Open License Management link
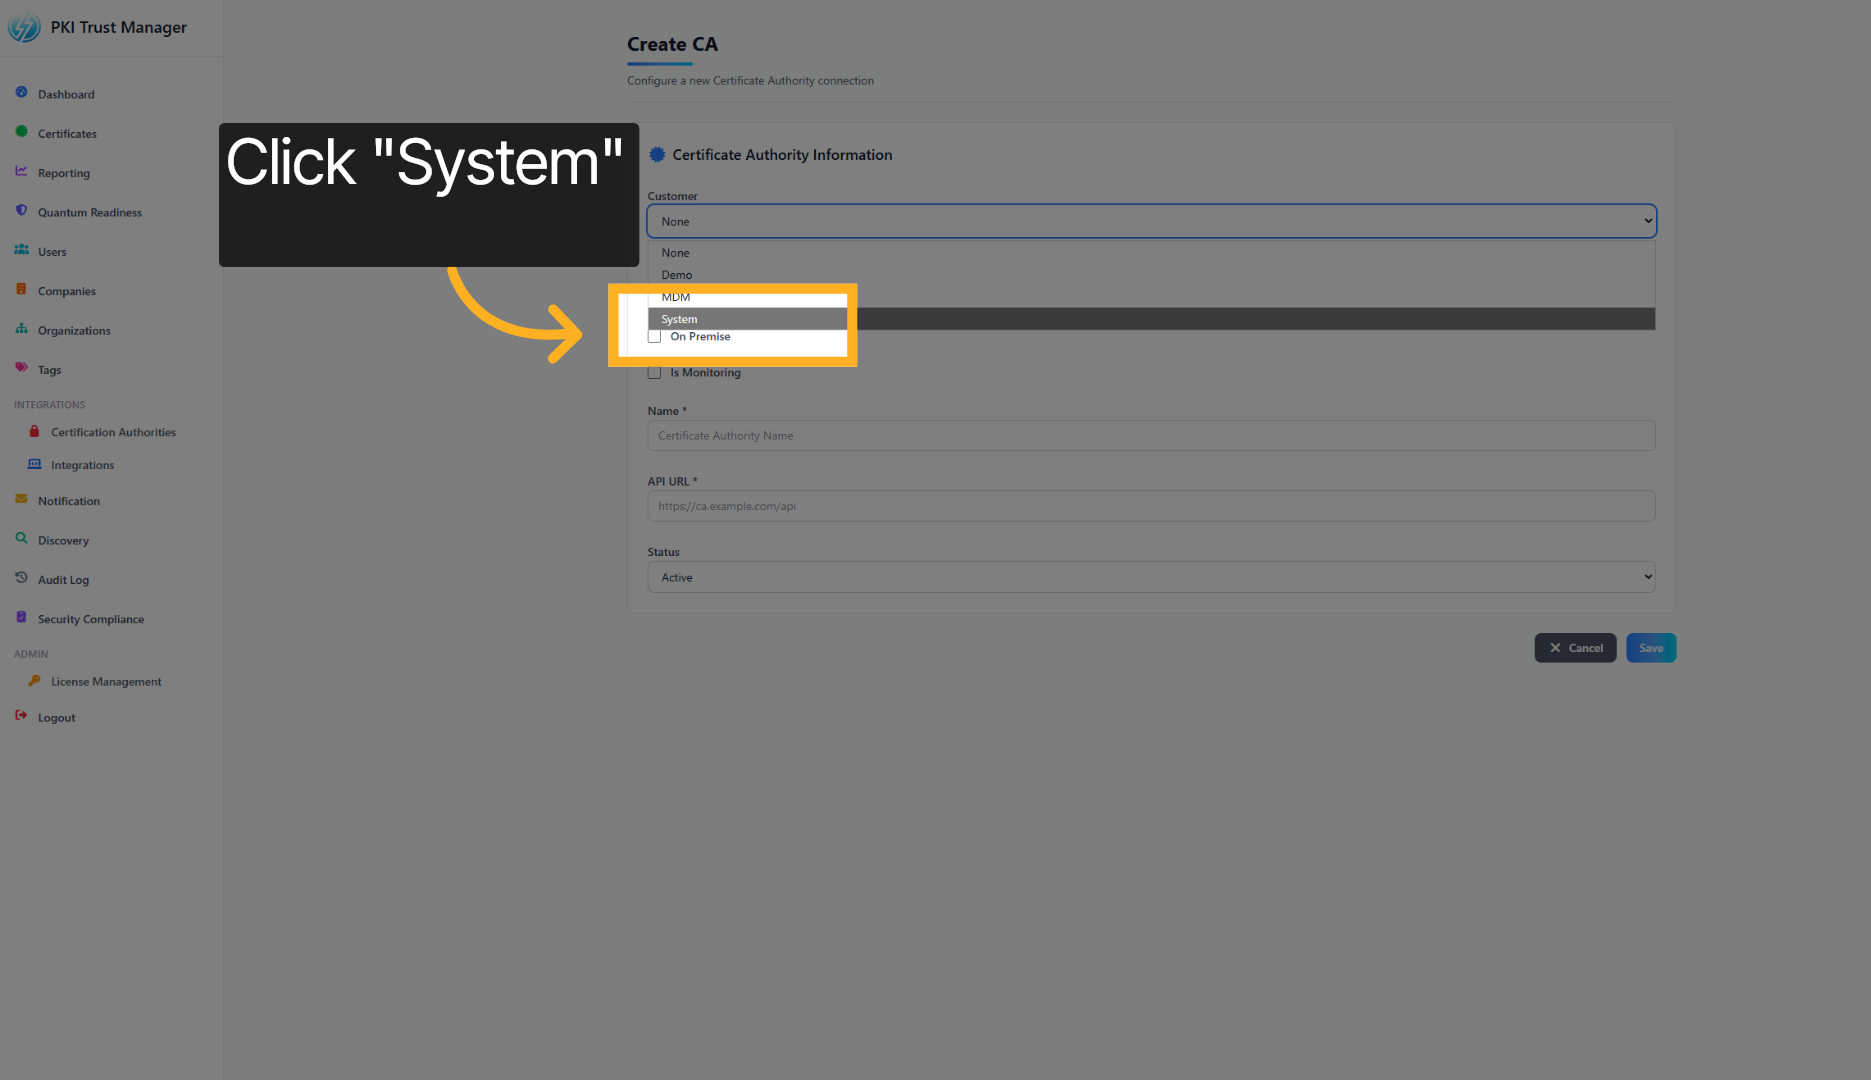1871x1080 pixels. (106, 682)
